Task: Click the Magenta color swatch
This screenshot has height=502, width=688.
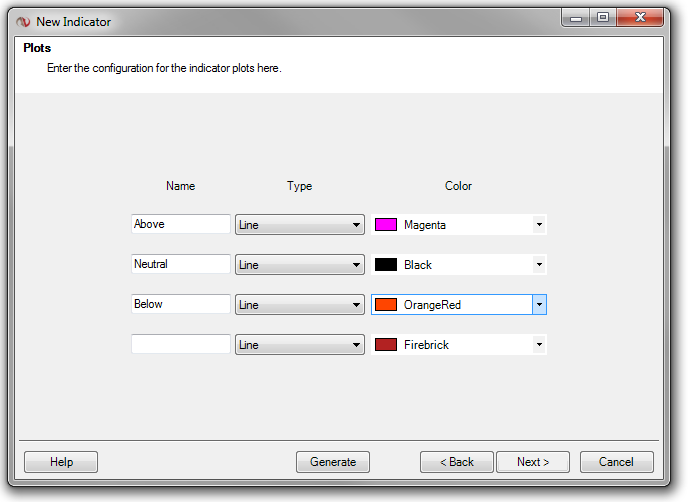Action: coord(386,225)
